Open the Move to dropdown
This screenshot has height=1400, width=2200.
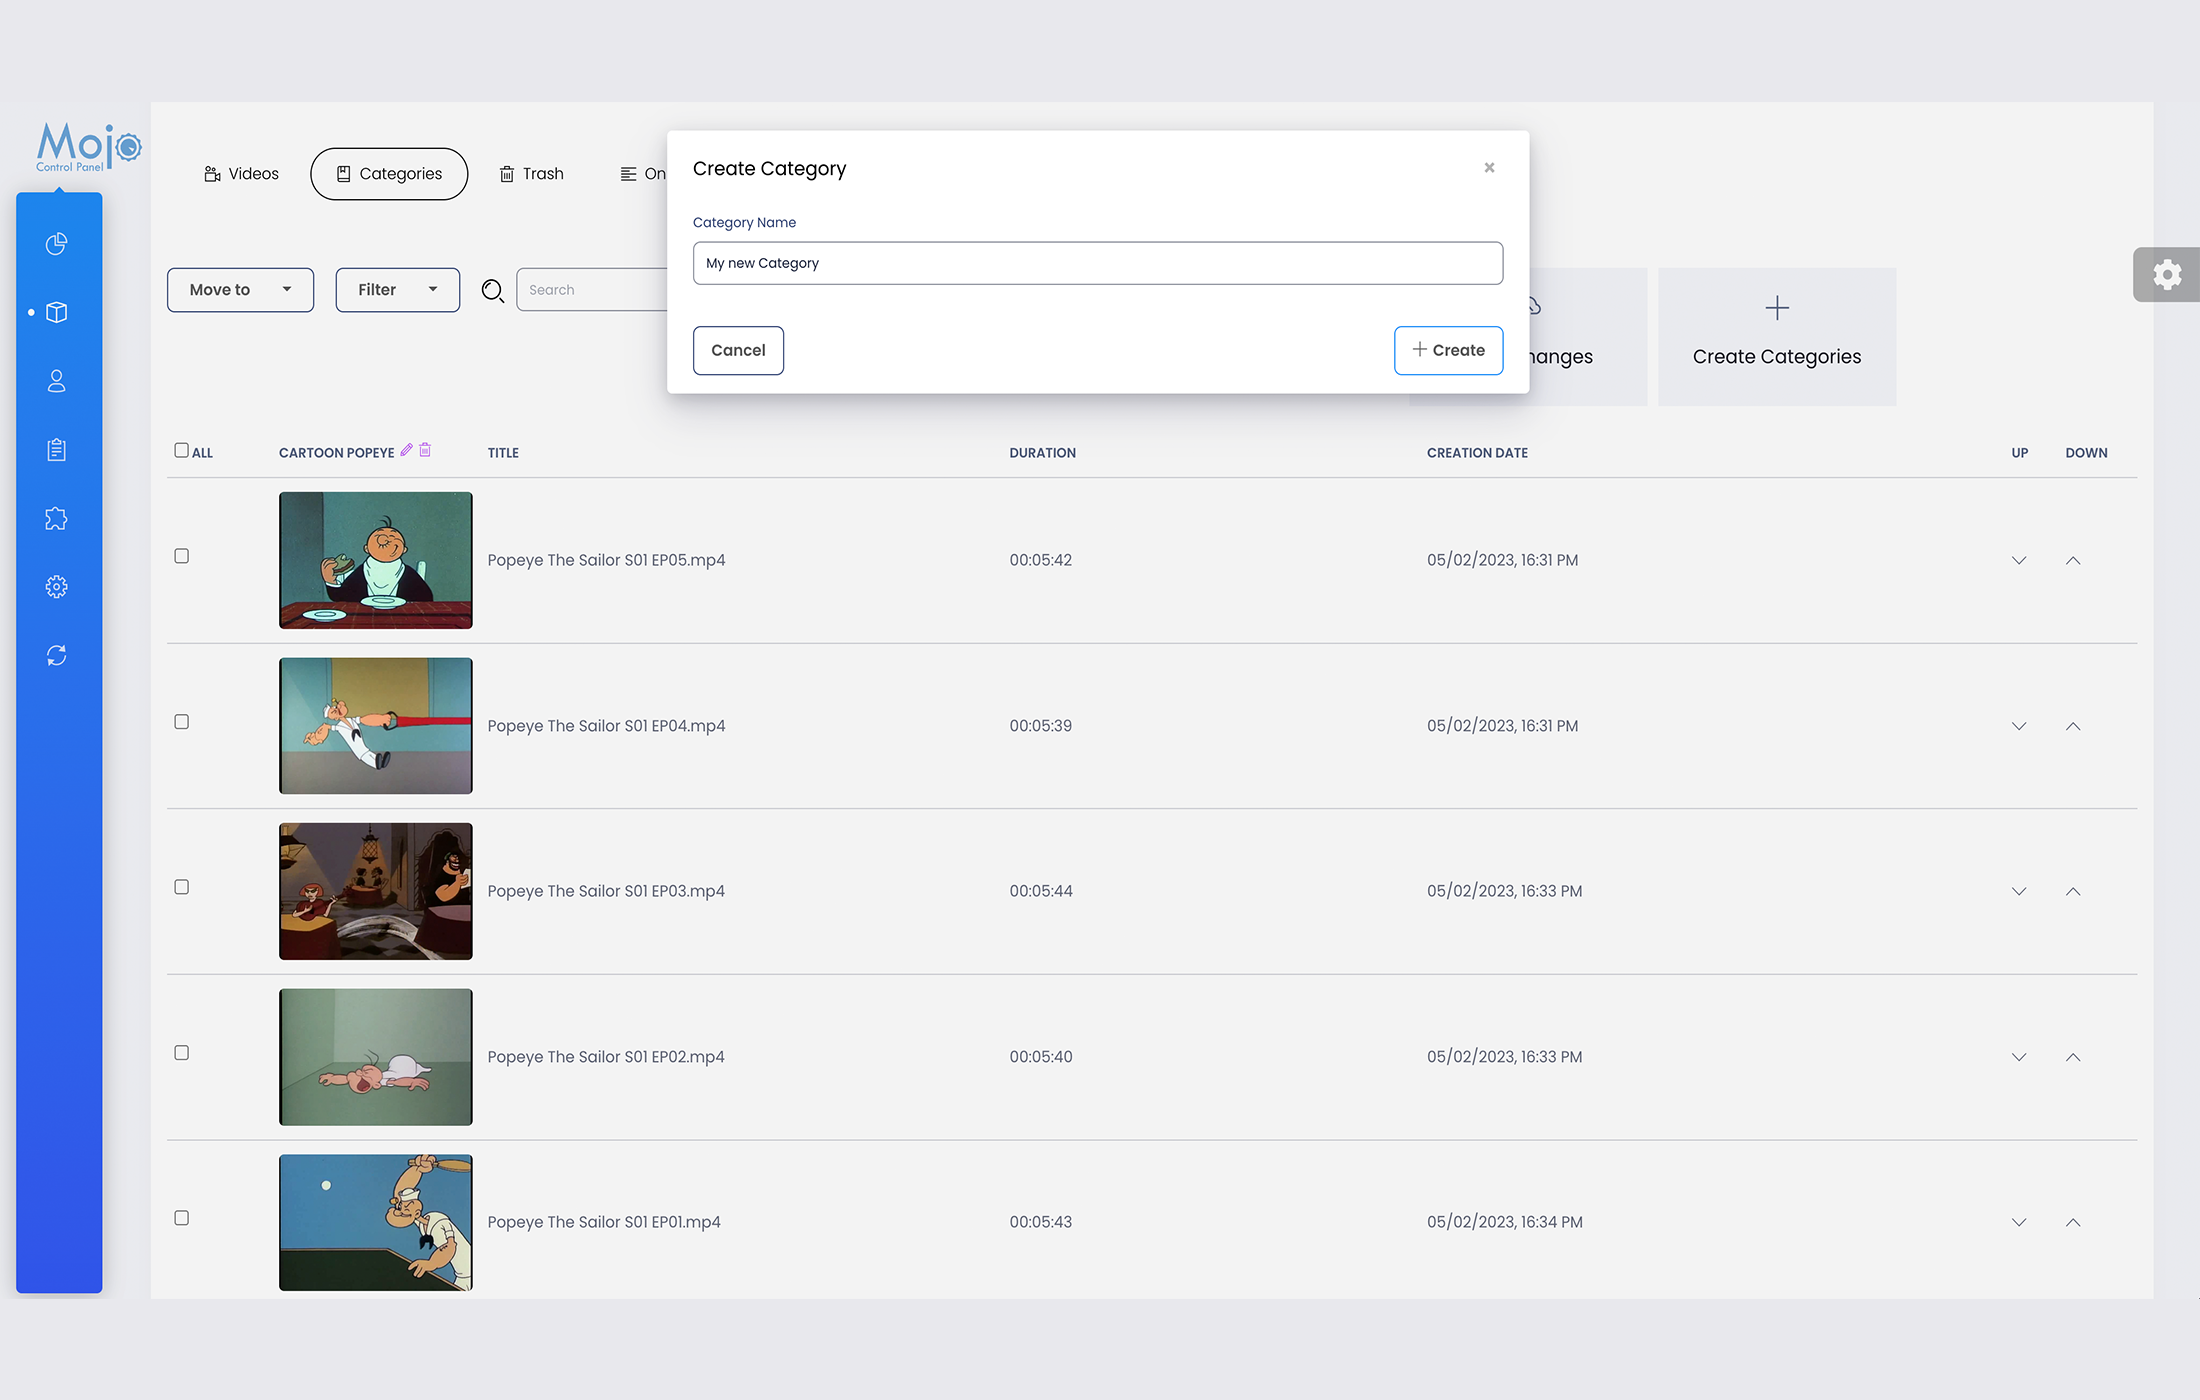[239, 289]
